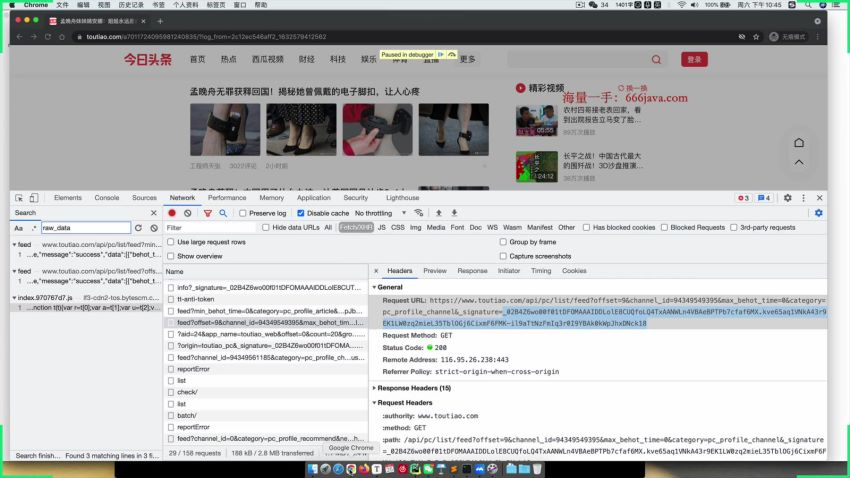This screenshot has height=478, width=850.
Task: Click the red record network log button
Action: [x=172, y=213]
